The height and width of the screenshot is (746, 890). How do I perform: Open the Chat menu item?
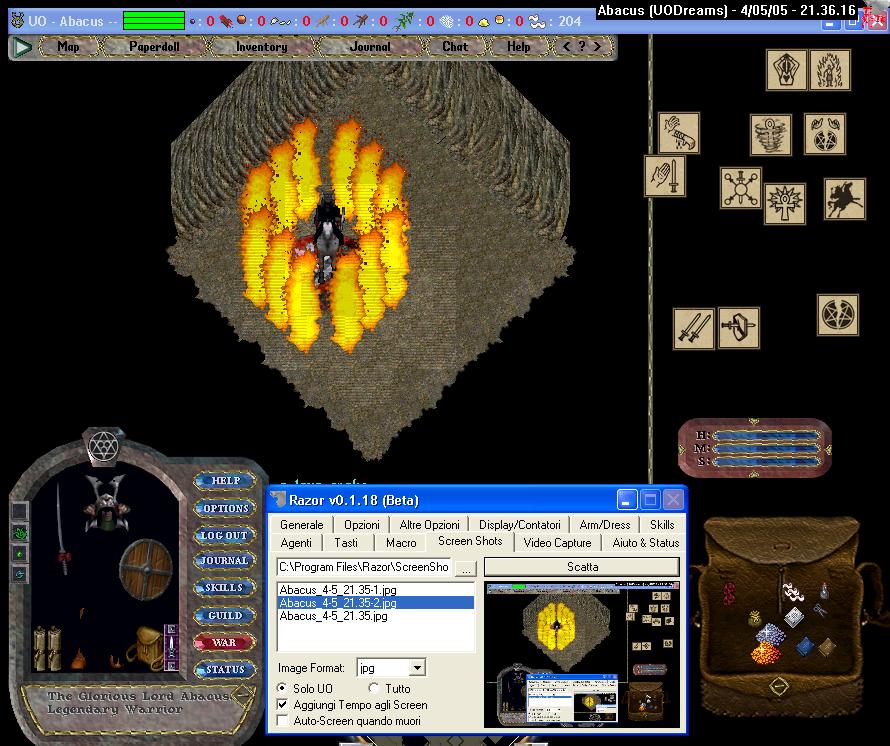coord(455,47)
